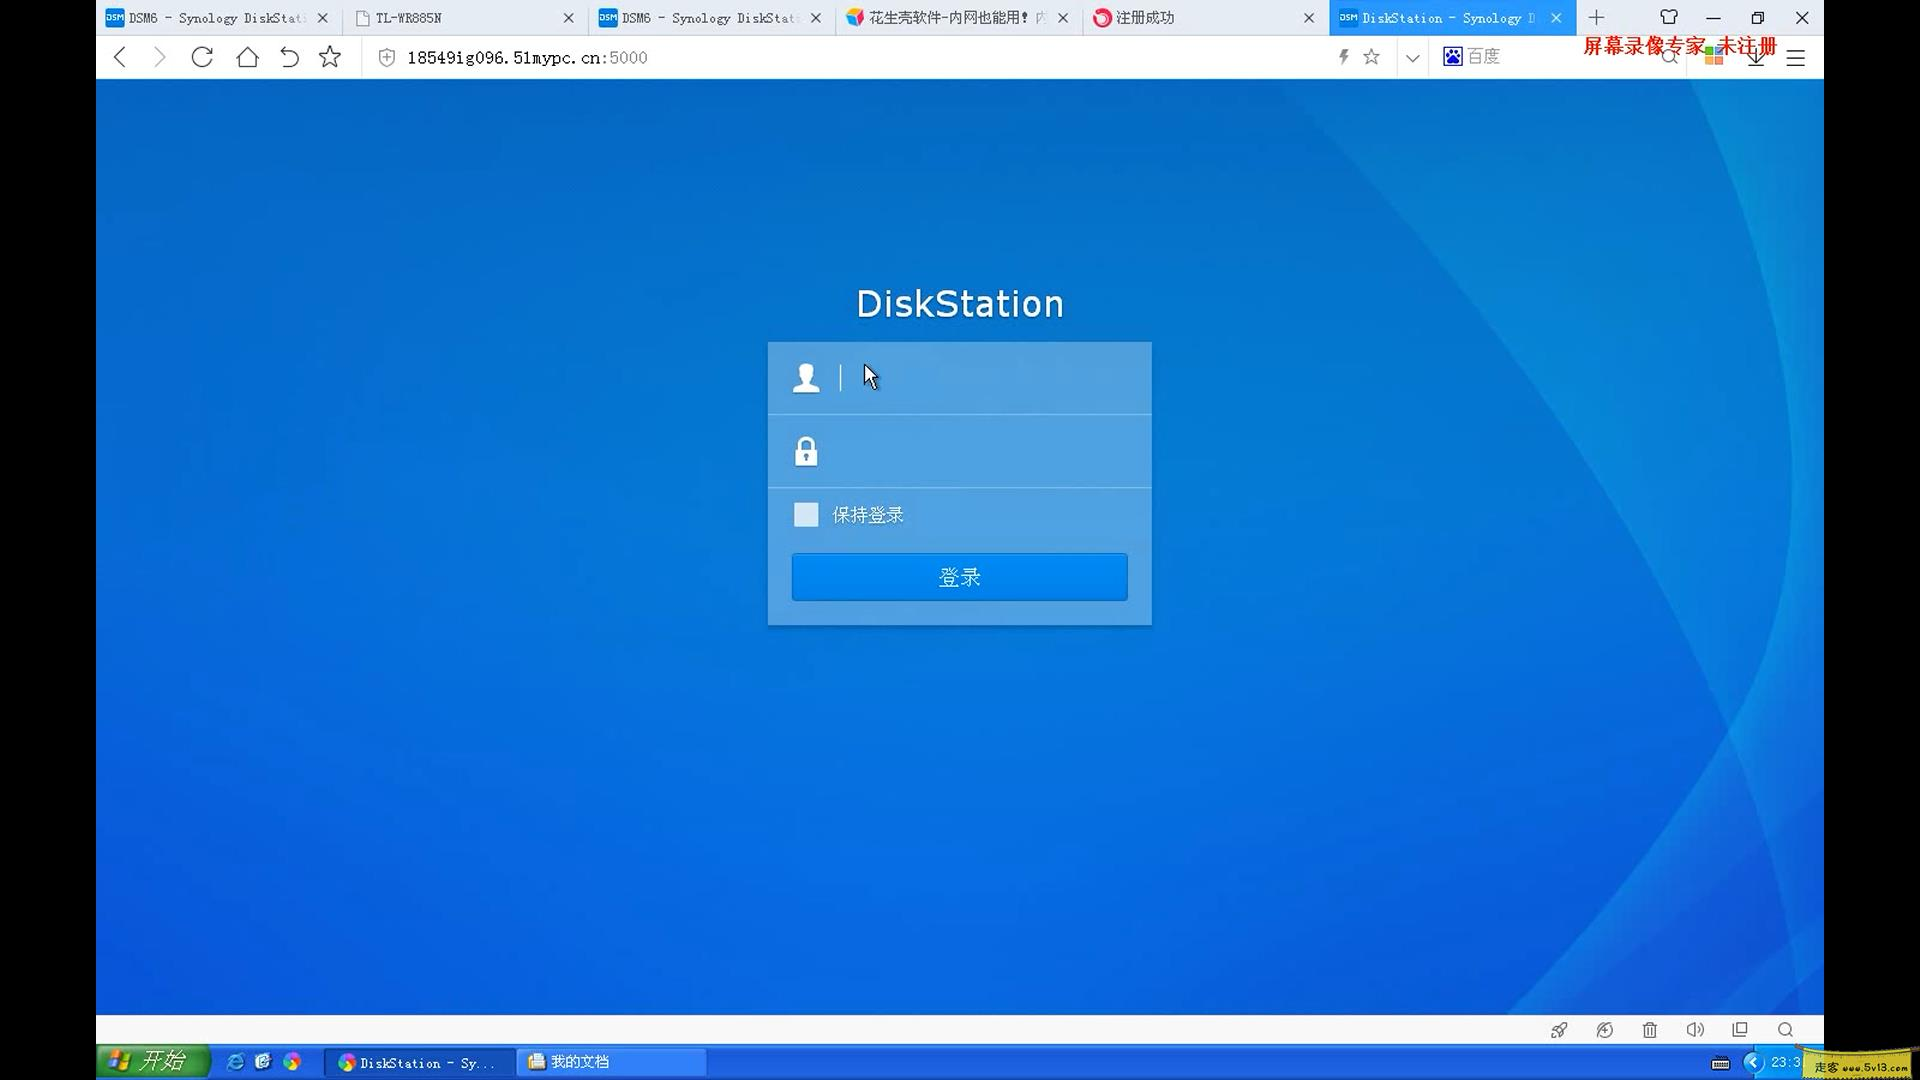Click the username person icon on login form
The image size is (1920, 1080).
tap(806, 377)
